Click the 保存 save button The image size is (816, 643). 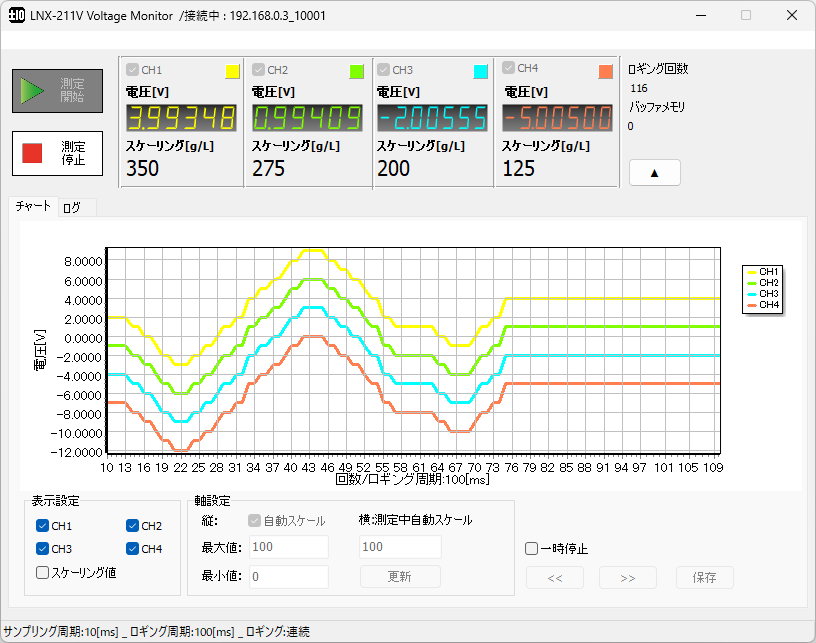pyautogui.click(x=707, y=577)
